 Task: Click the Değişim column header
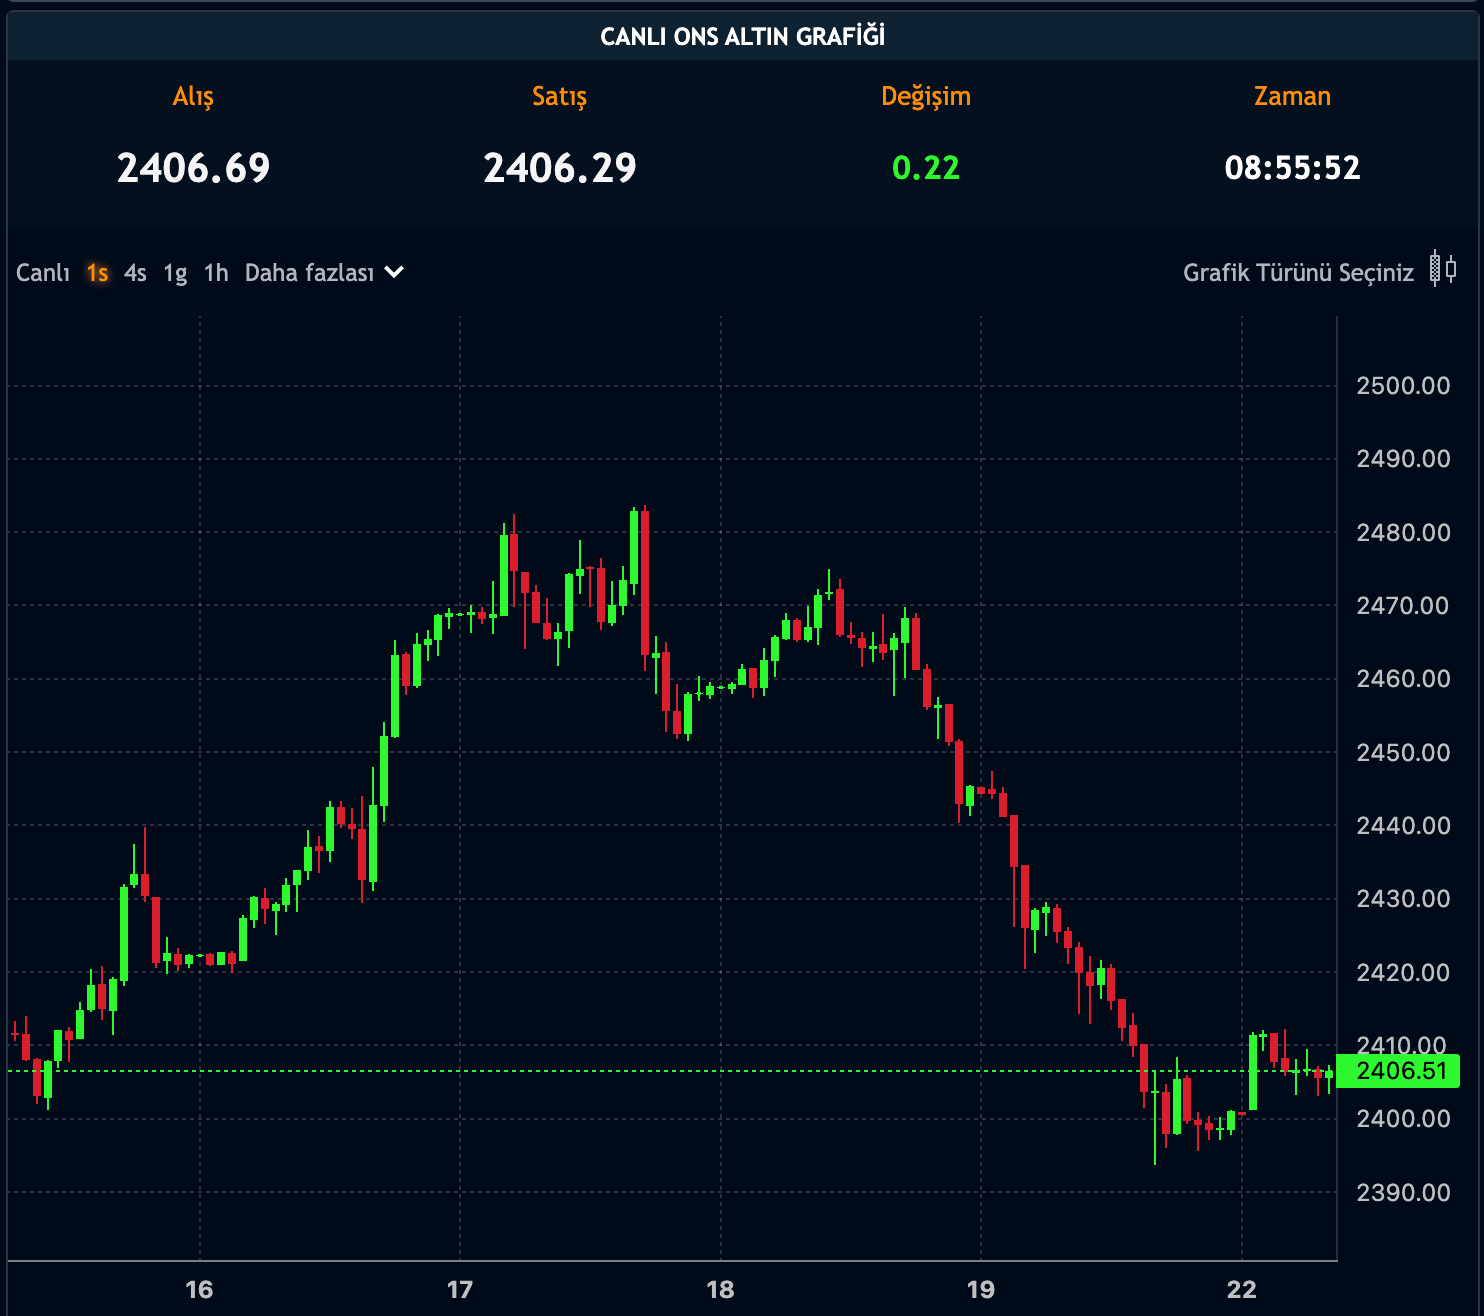pos(926,96)
